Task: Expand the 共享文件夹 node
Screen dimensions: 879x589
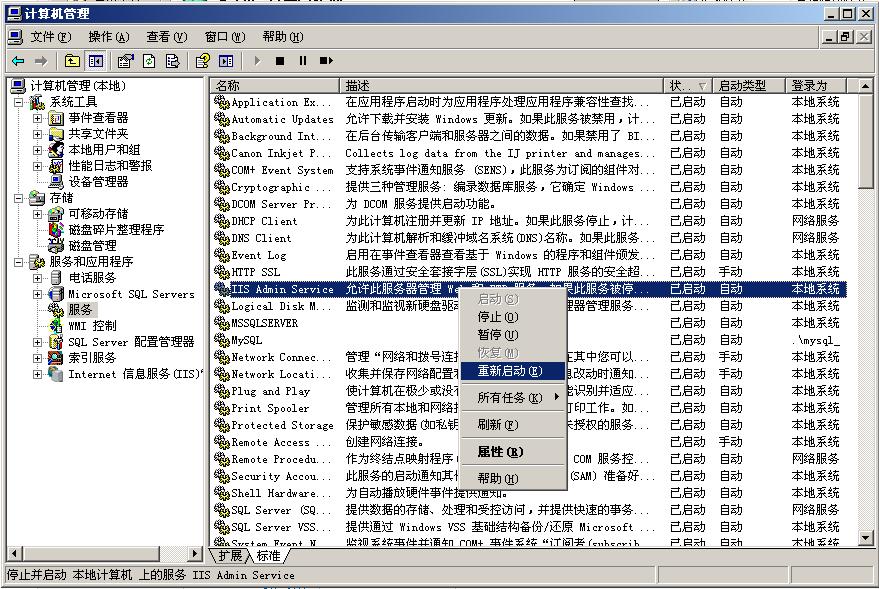Action: tap(38, 134)
